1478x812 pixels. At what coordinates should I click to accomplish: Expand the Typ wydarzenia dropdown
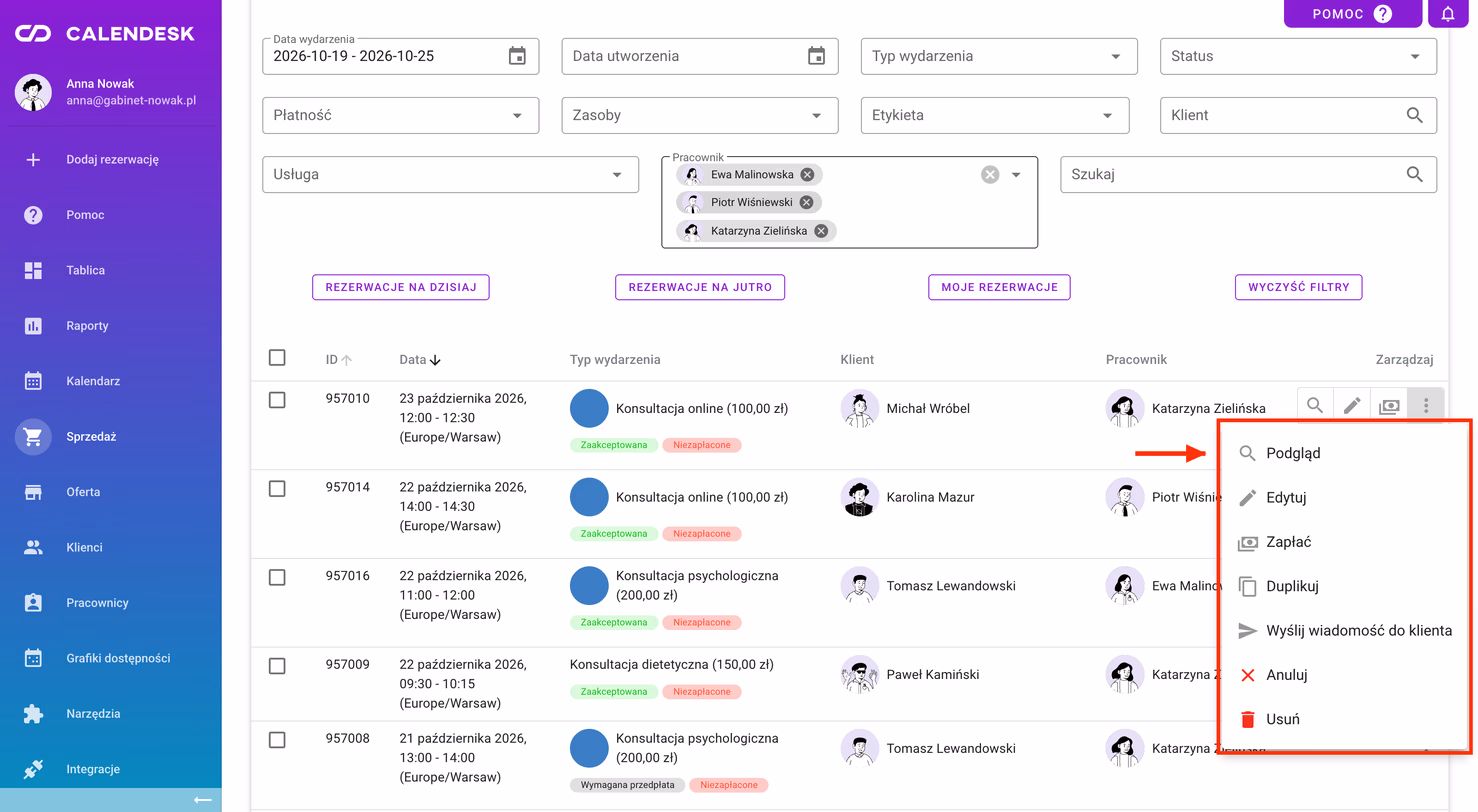click(x=999, y=56)
